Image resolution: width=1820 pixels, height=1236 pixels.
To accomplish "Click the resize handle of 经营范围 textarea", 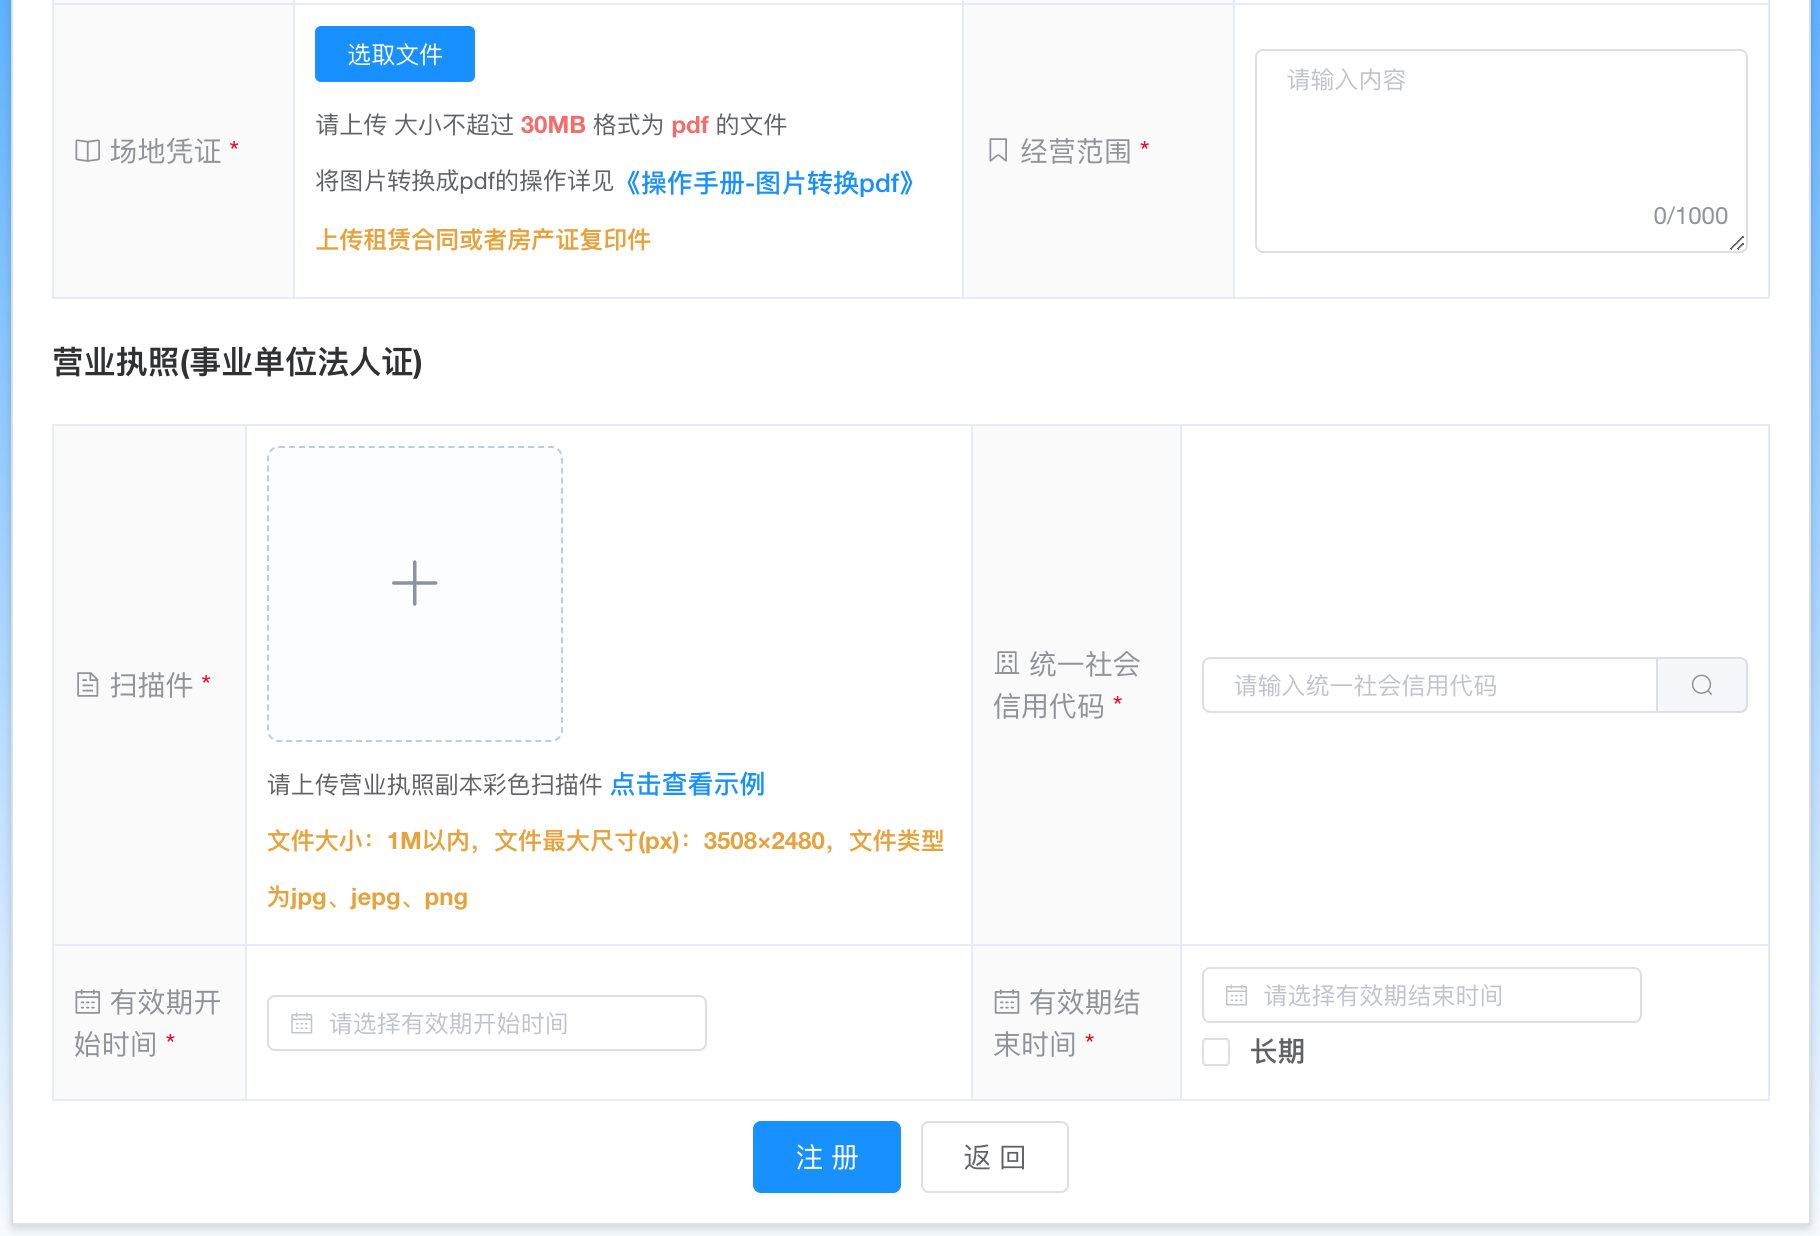I will pyautogui.click(x=1737, y=243).
